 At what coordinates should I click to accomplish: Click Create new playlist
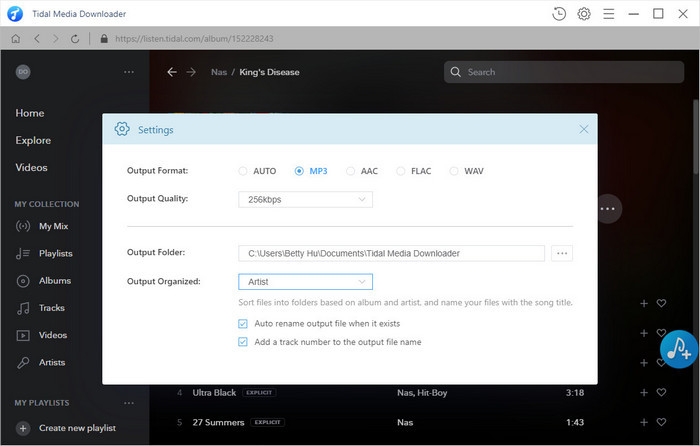click(x=77, y=428)
